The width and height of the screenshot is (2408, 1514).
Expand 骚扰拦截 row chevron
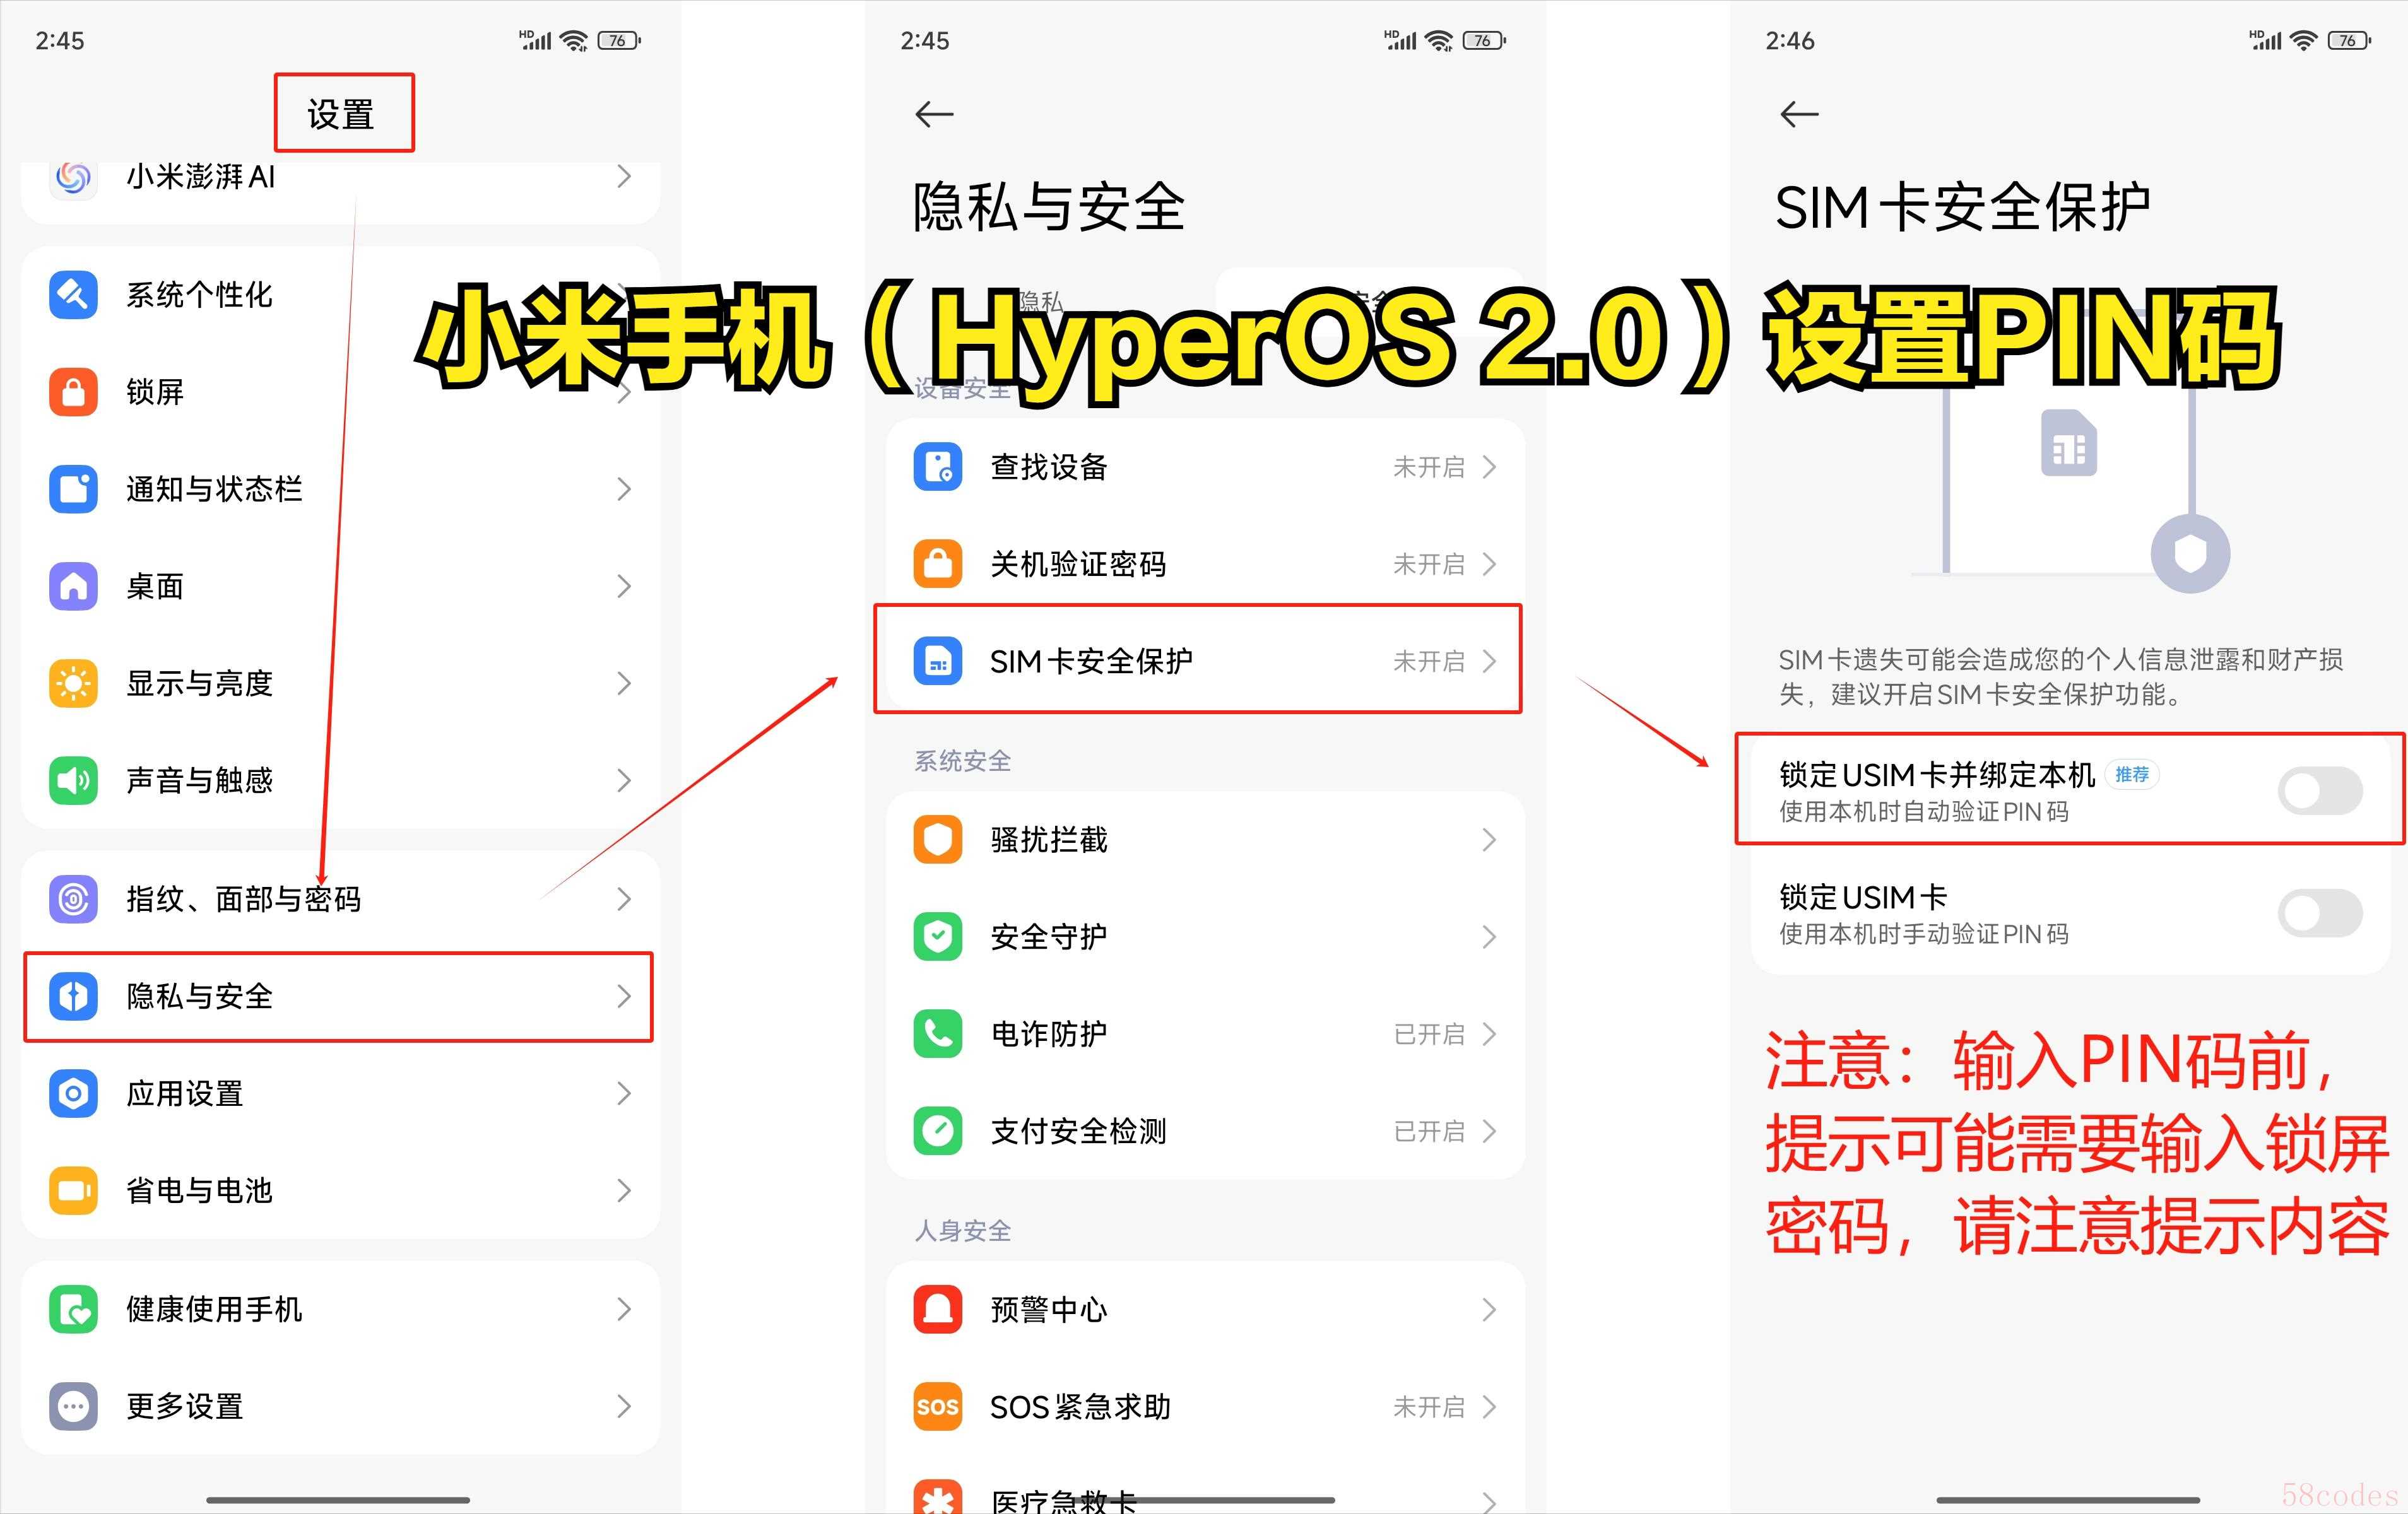pyautogui.click(x=1489, y=840)
